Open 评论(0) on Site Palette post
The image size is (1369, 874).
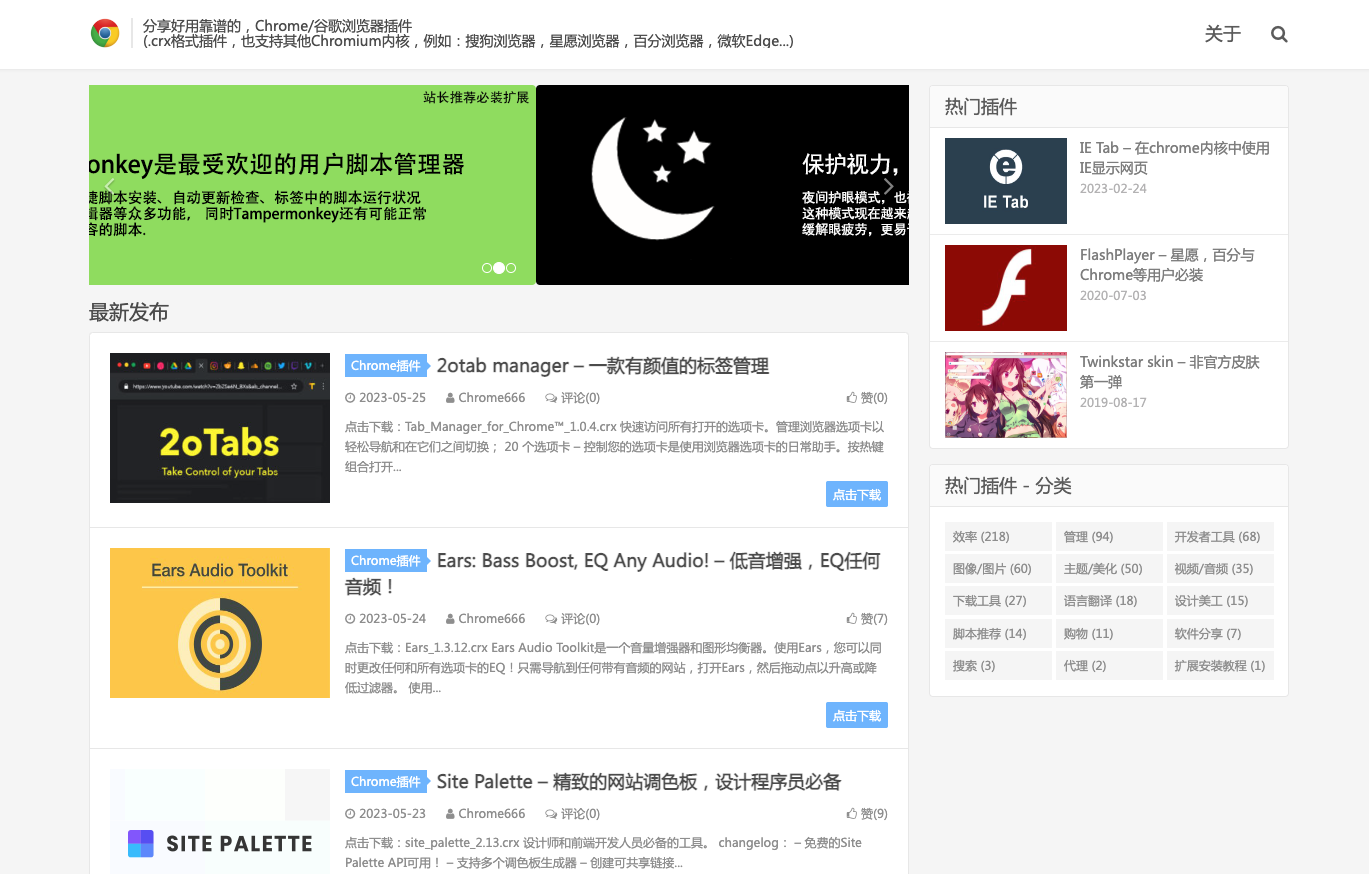tap(573, 813)
